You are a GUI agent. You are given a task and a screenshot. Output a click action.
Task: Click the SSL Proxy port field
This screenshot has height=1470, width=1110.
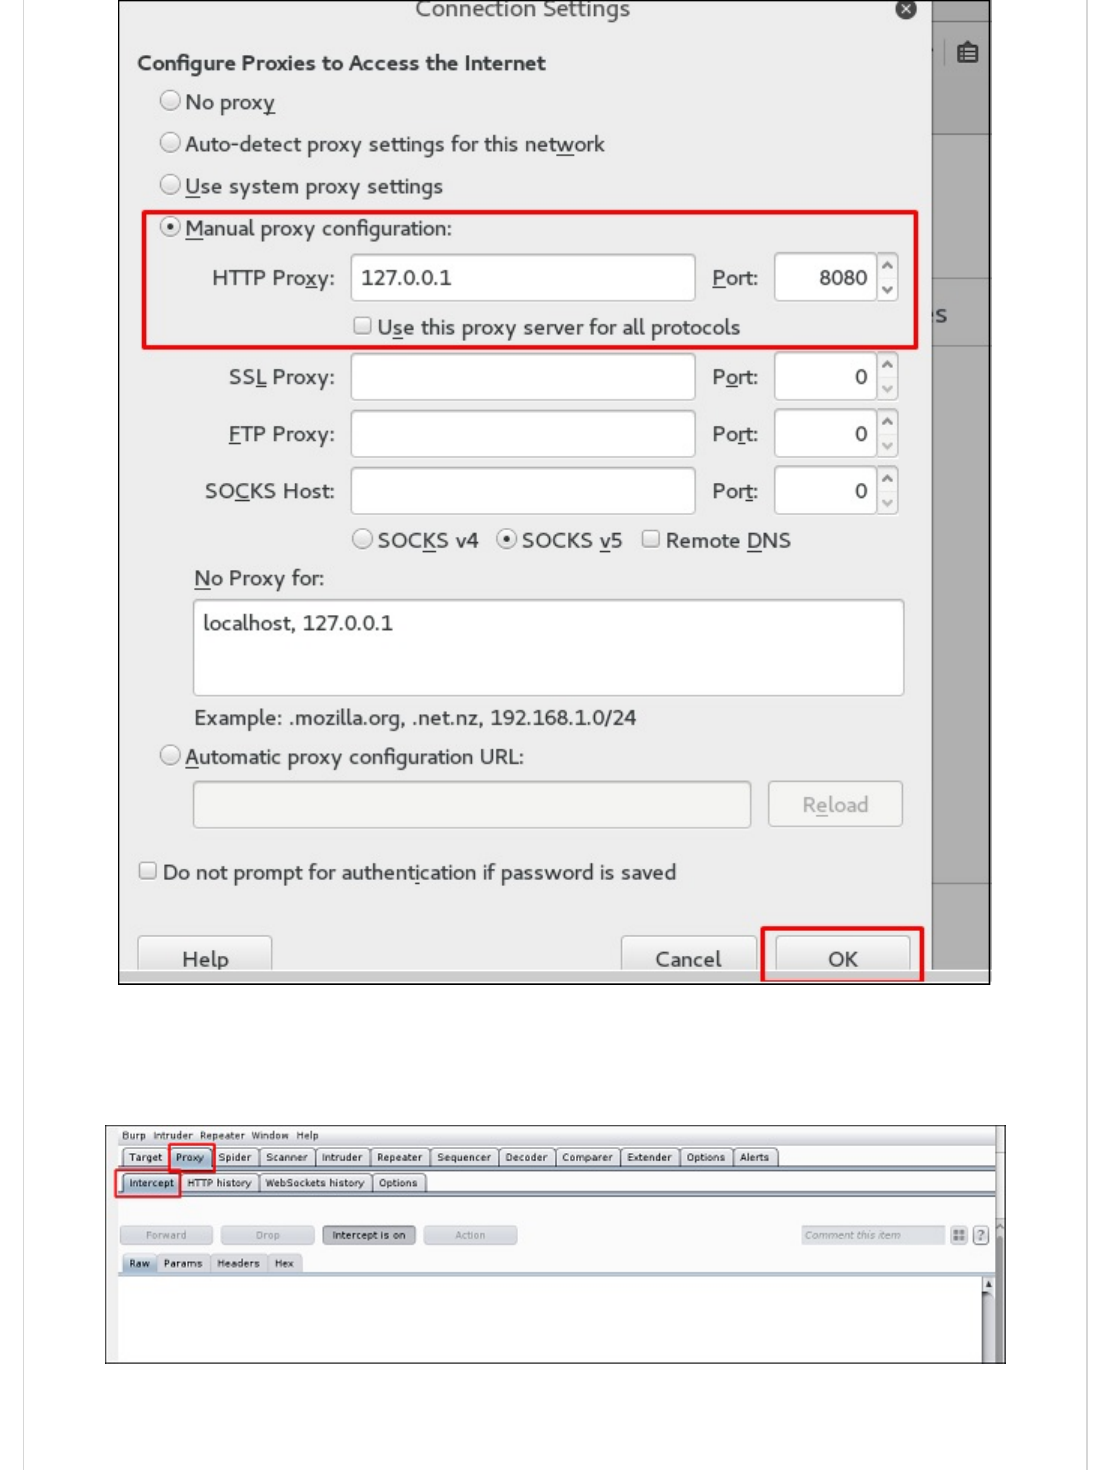(x=826, y=377)
